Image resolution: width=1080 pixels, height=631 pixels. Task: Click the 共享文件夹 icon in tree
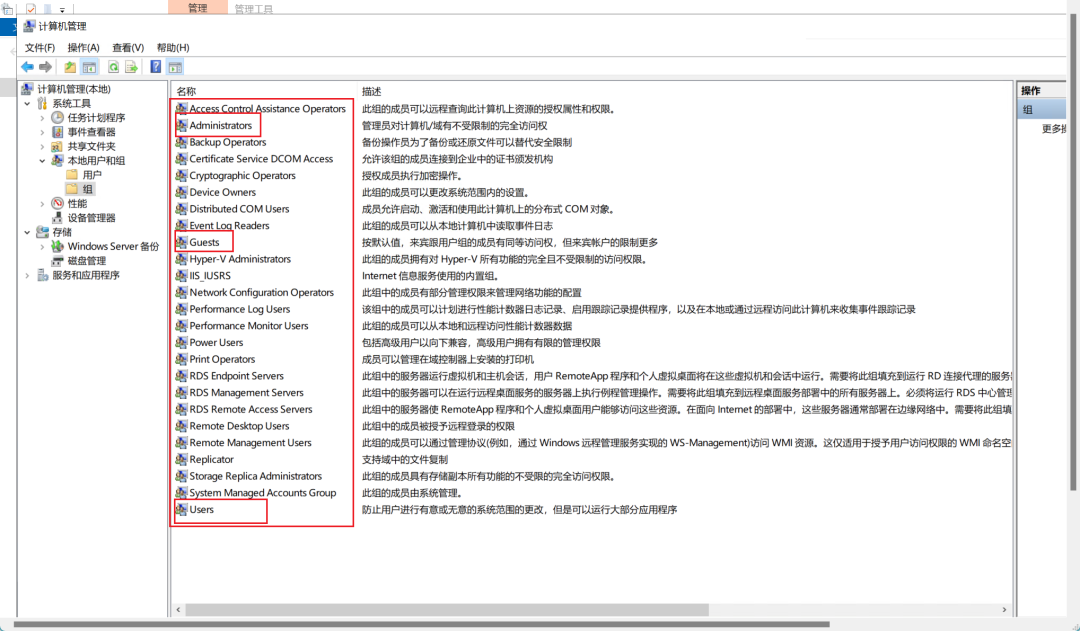pos(58,147)
